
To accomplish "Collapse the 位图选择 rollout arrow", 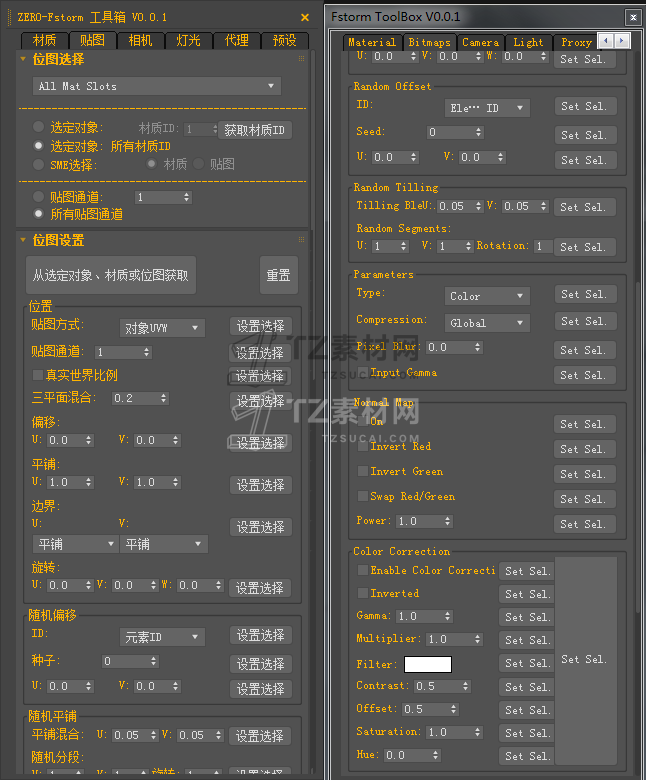I will click(23, 59).
